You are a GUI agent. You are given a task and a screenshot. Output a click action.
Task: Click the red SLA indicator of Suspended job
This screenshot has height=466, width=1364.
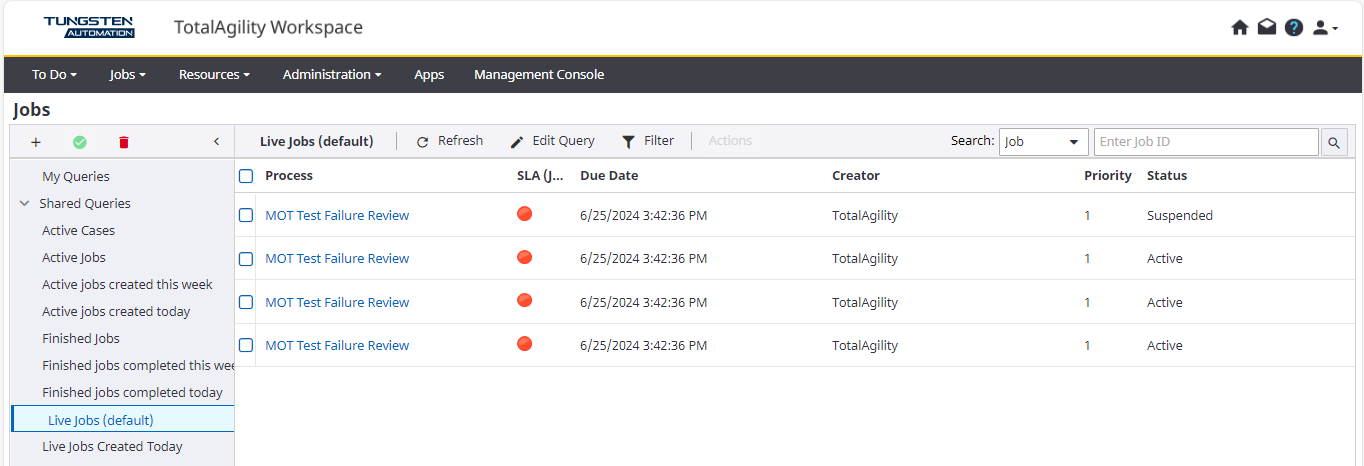point(524,214)
